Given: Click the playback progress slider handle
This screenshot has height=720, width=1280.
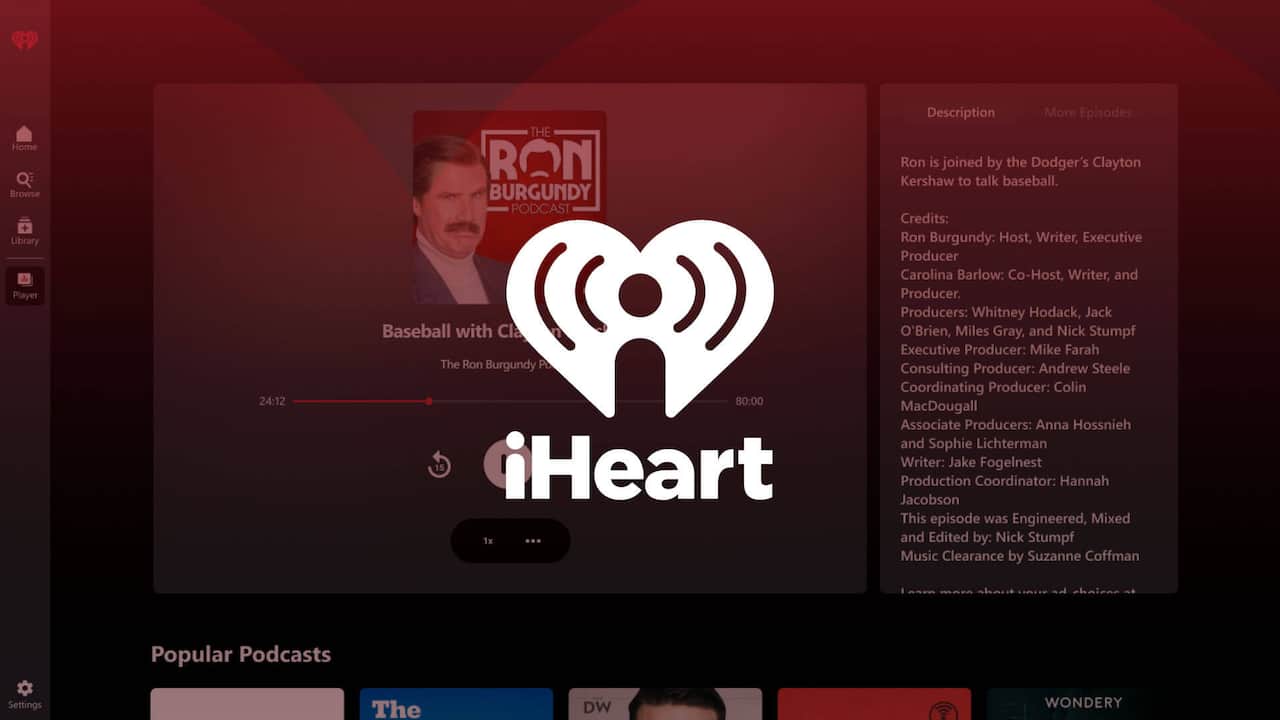Looking at the screenshot, I should pos(429,401).
